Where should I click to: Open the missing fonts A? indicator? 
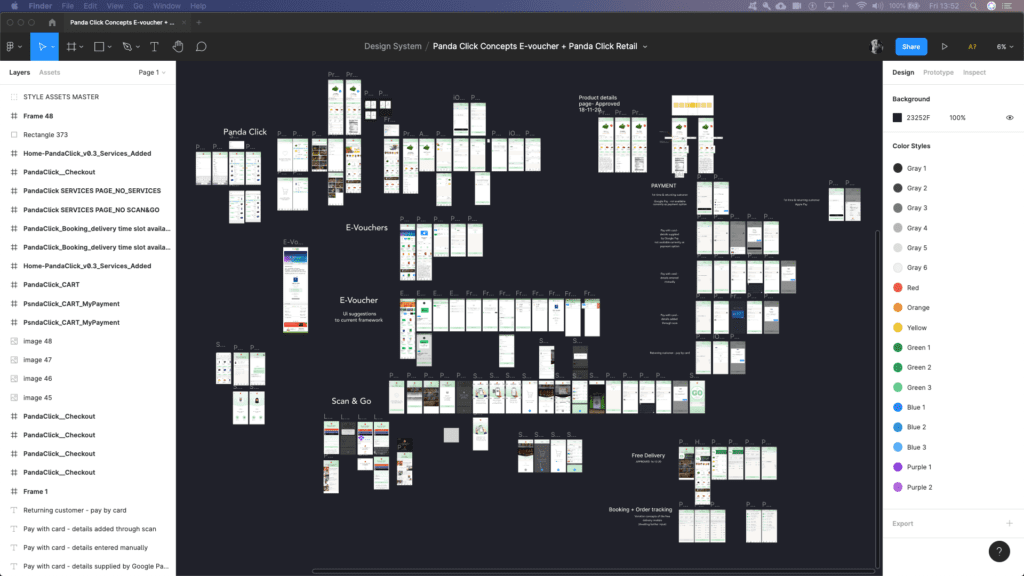pos(972,46)
